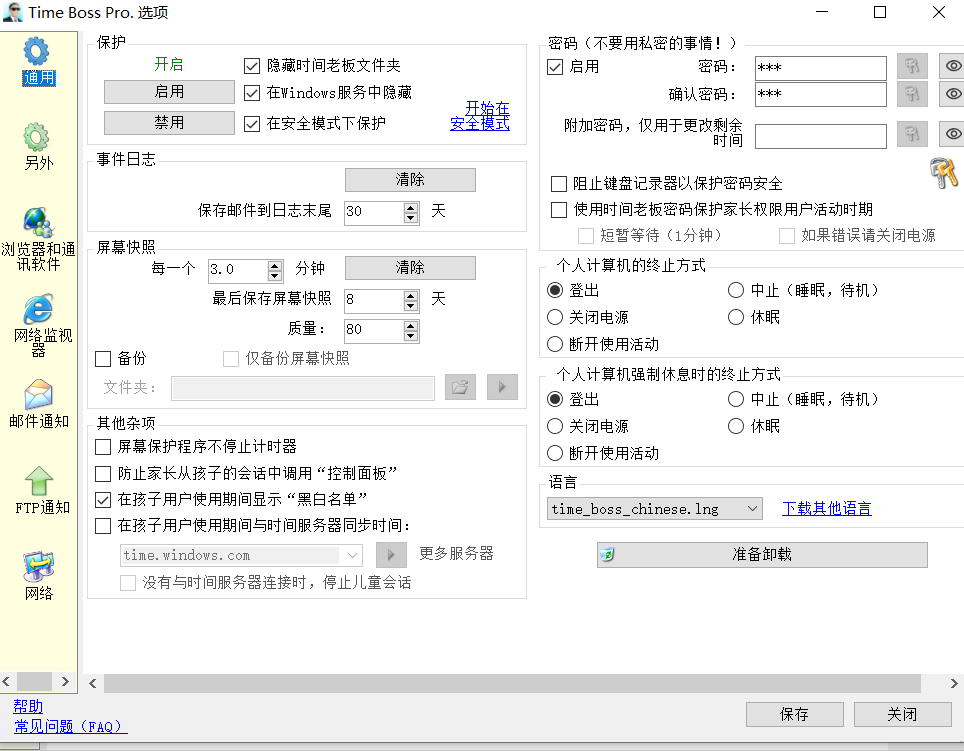This screenshot has height=751, width=964.
Task: Click Time Boss Pro title bar app icon
Action: tap(12, 12)
